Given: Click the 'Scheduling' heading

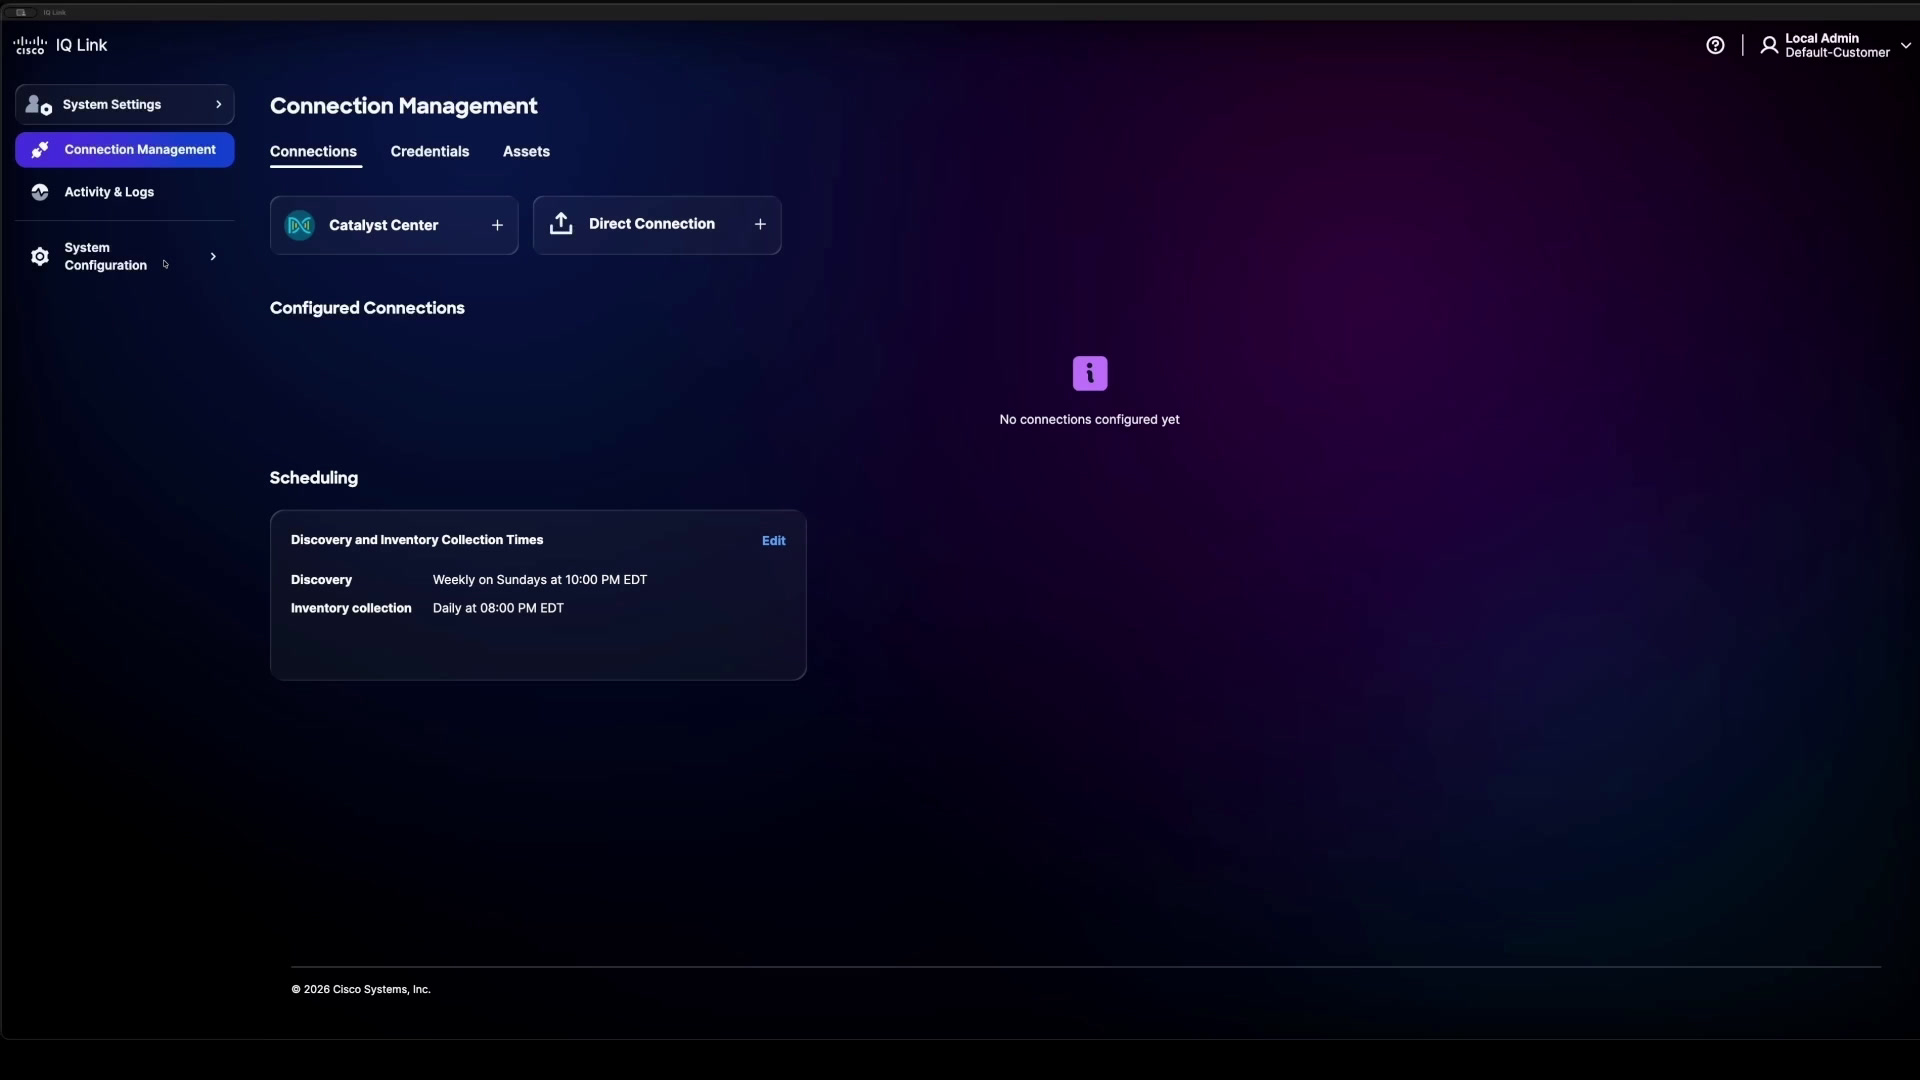Looking at the screenshot, I should click(314, 478).
